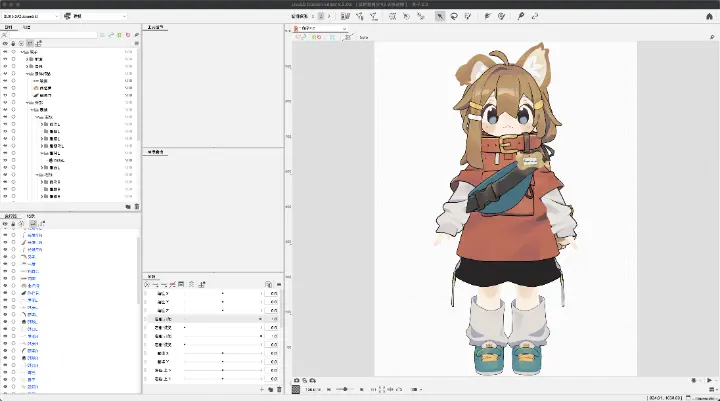The height and width of the screenshot is (401, 720).
Task: Click value field of topmost parameter
Action: click(273, 293)
